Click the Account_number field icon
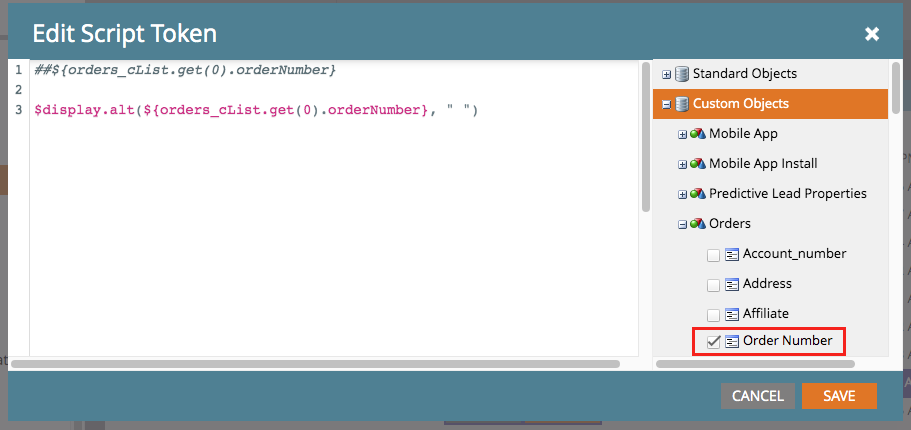This screenshot has height=430, width=911. [732, 255]
